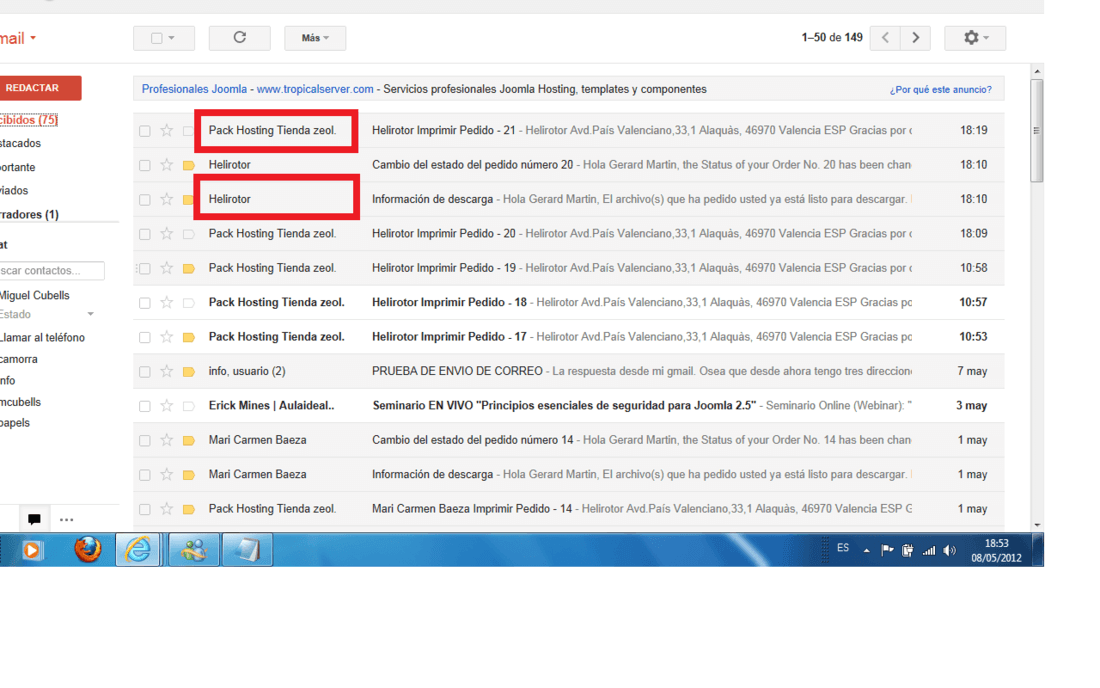This screenshot has height=688, width=1100.
Task: Open the Gmail product switcher dropdown
Action: [x=17, y=39]
